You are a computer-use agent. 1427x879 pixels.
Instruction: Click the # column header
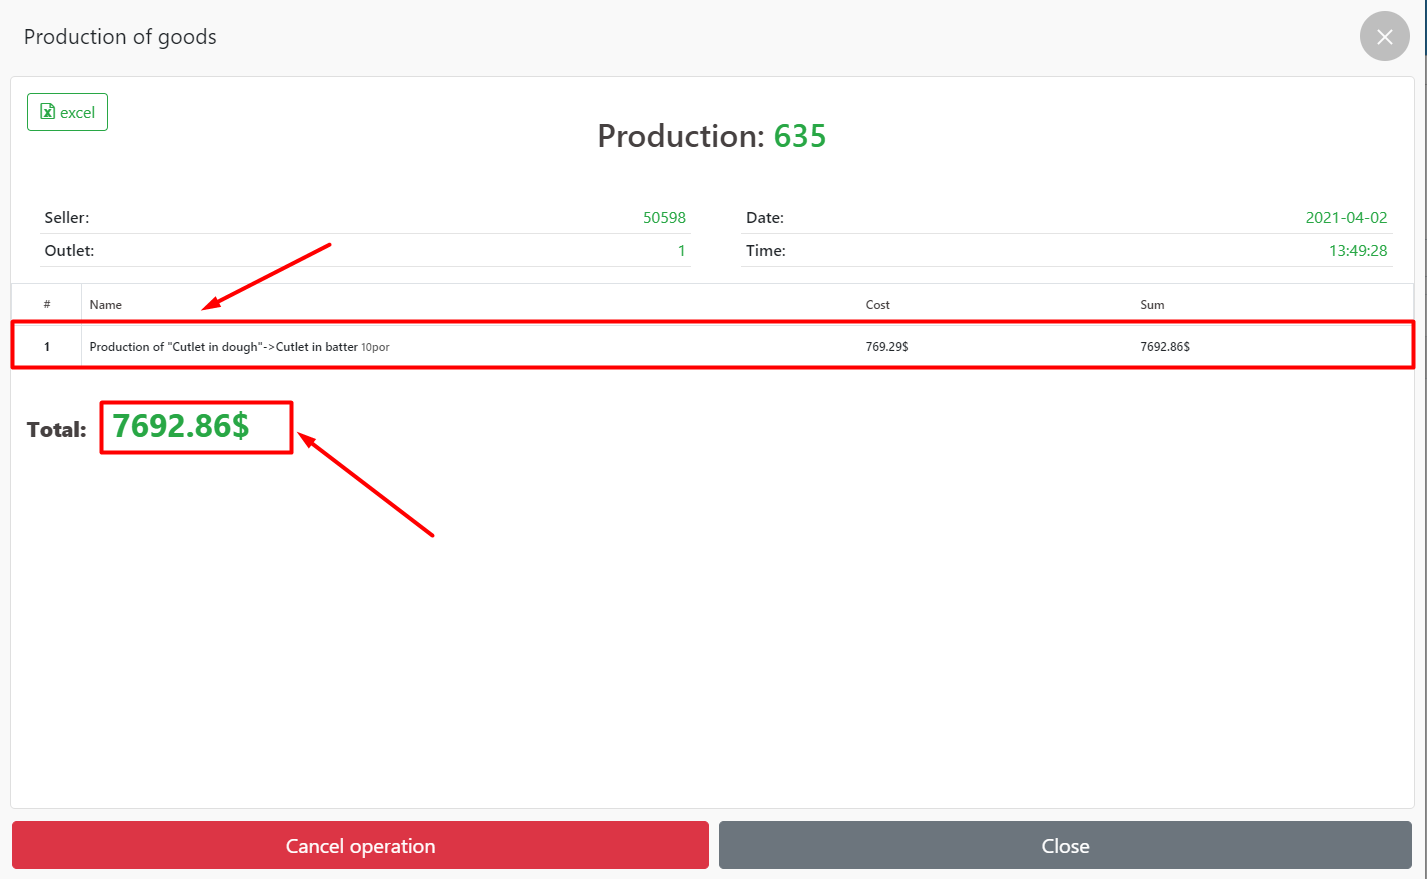[x=47, y=305]
